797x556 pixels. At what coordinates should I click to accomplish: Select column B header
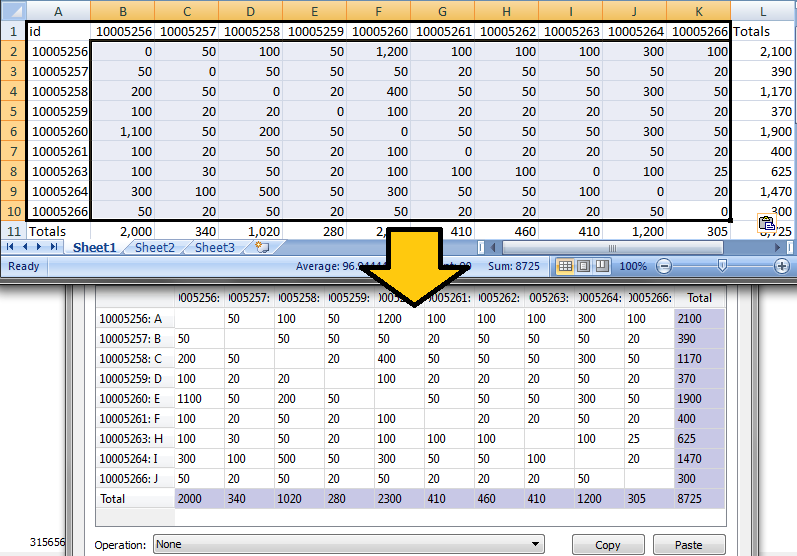pyautogui.click(x=122, y=11)
